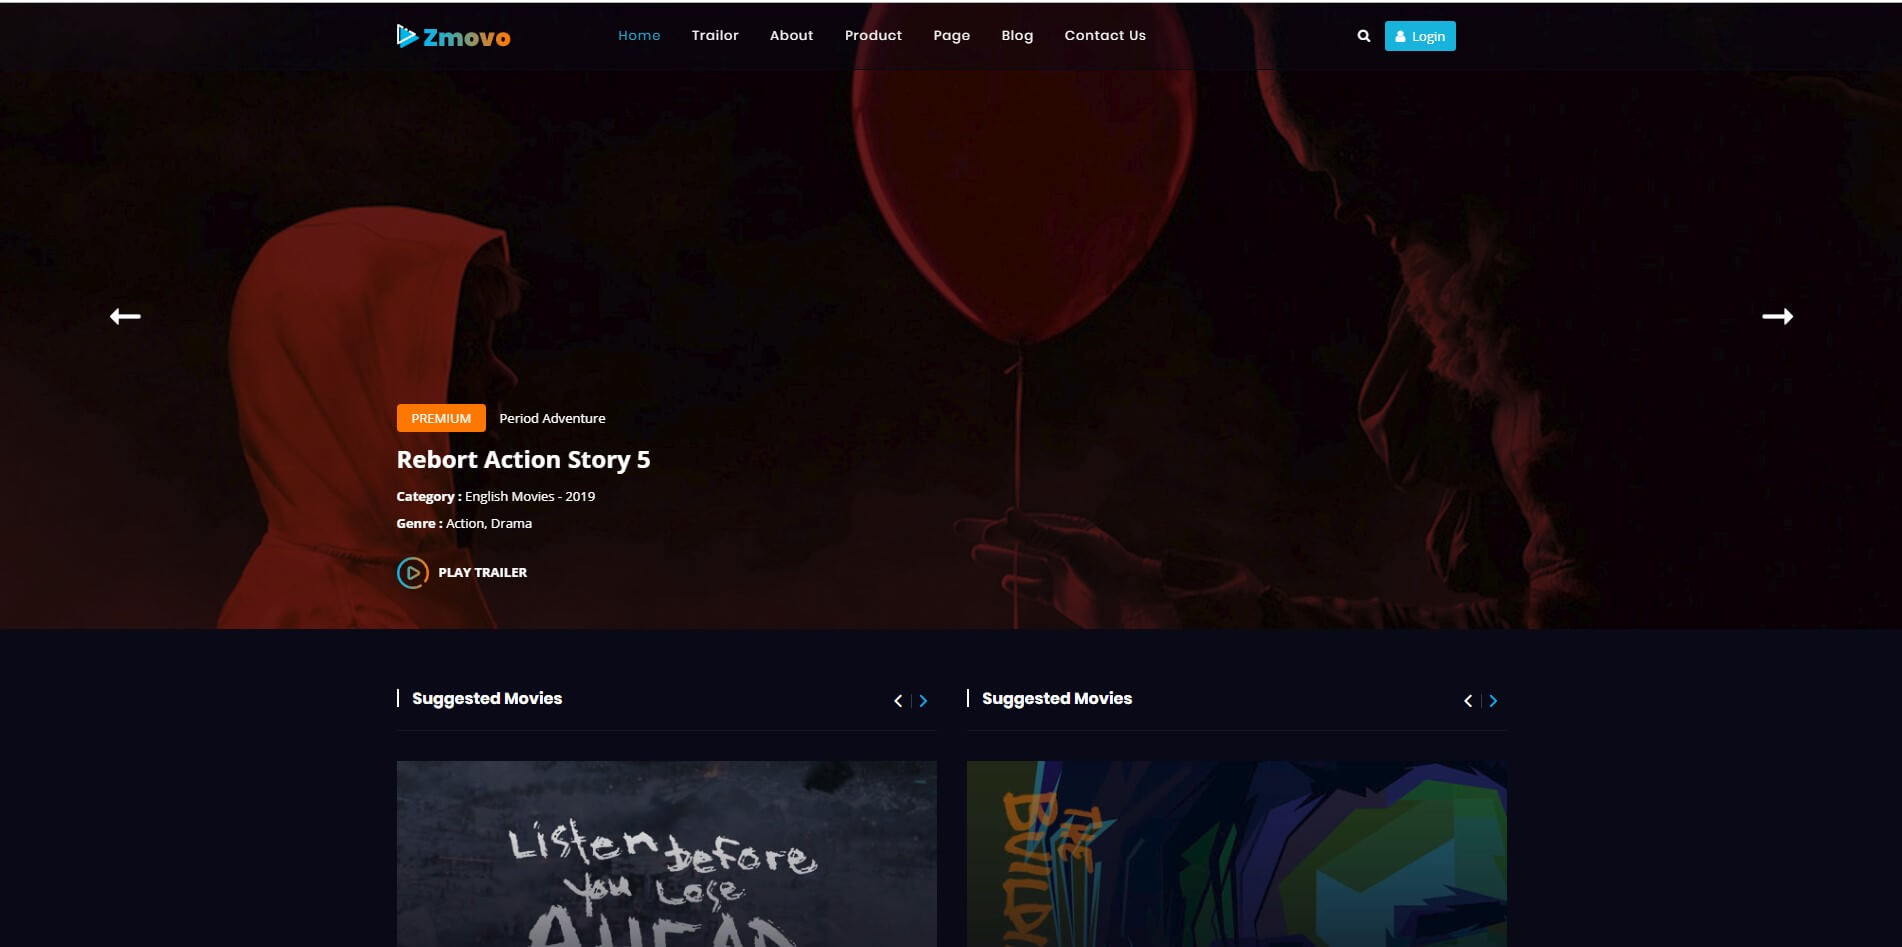Open the Blog menu item
This screenshot has width=1902, height=947.
point(1017,35)
